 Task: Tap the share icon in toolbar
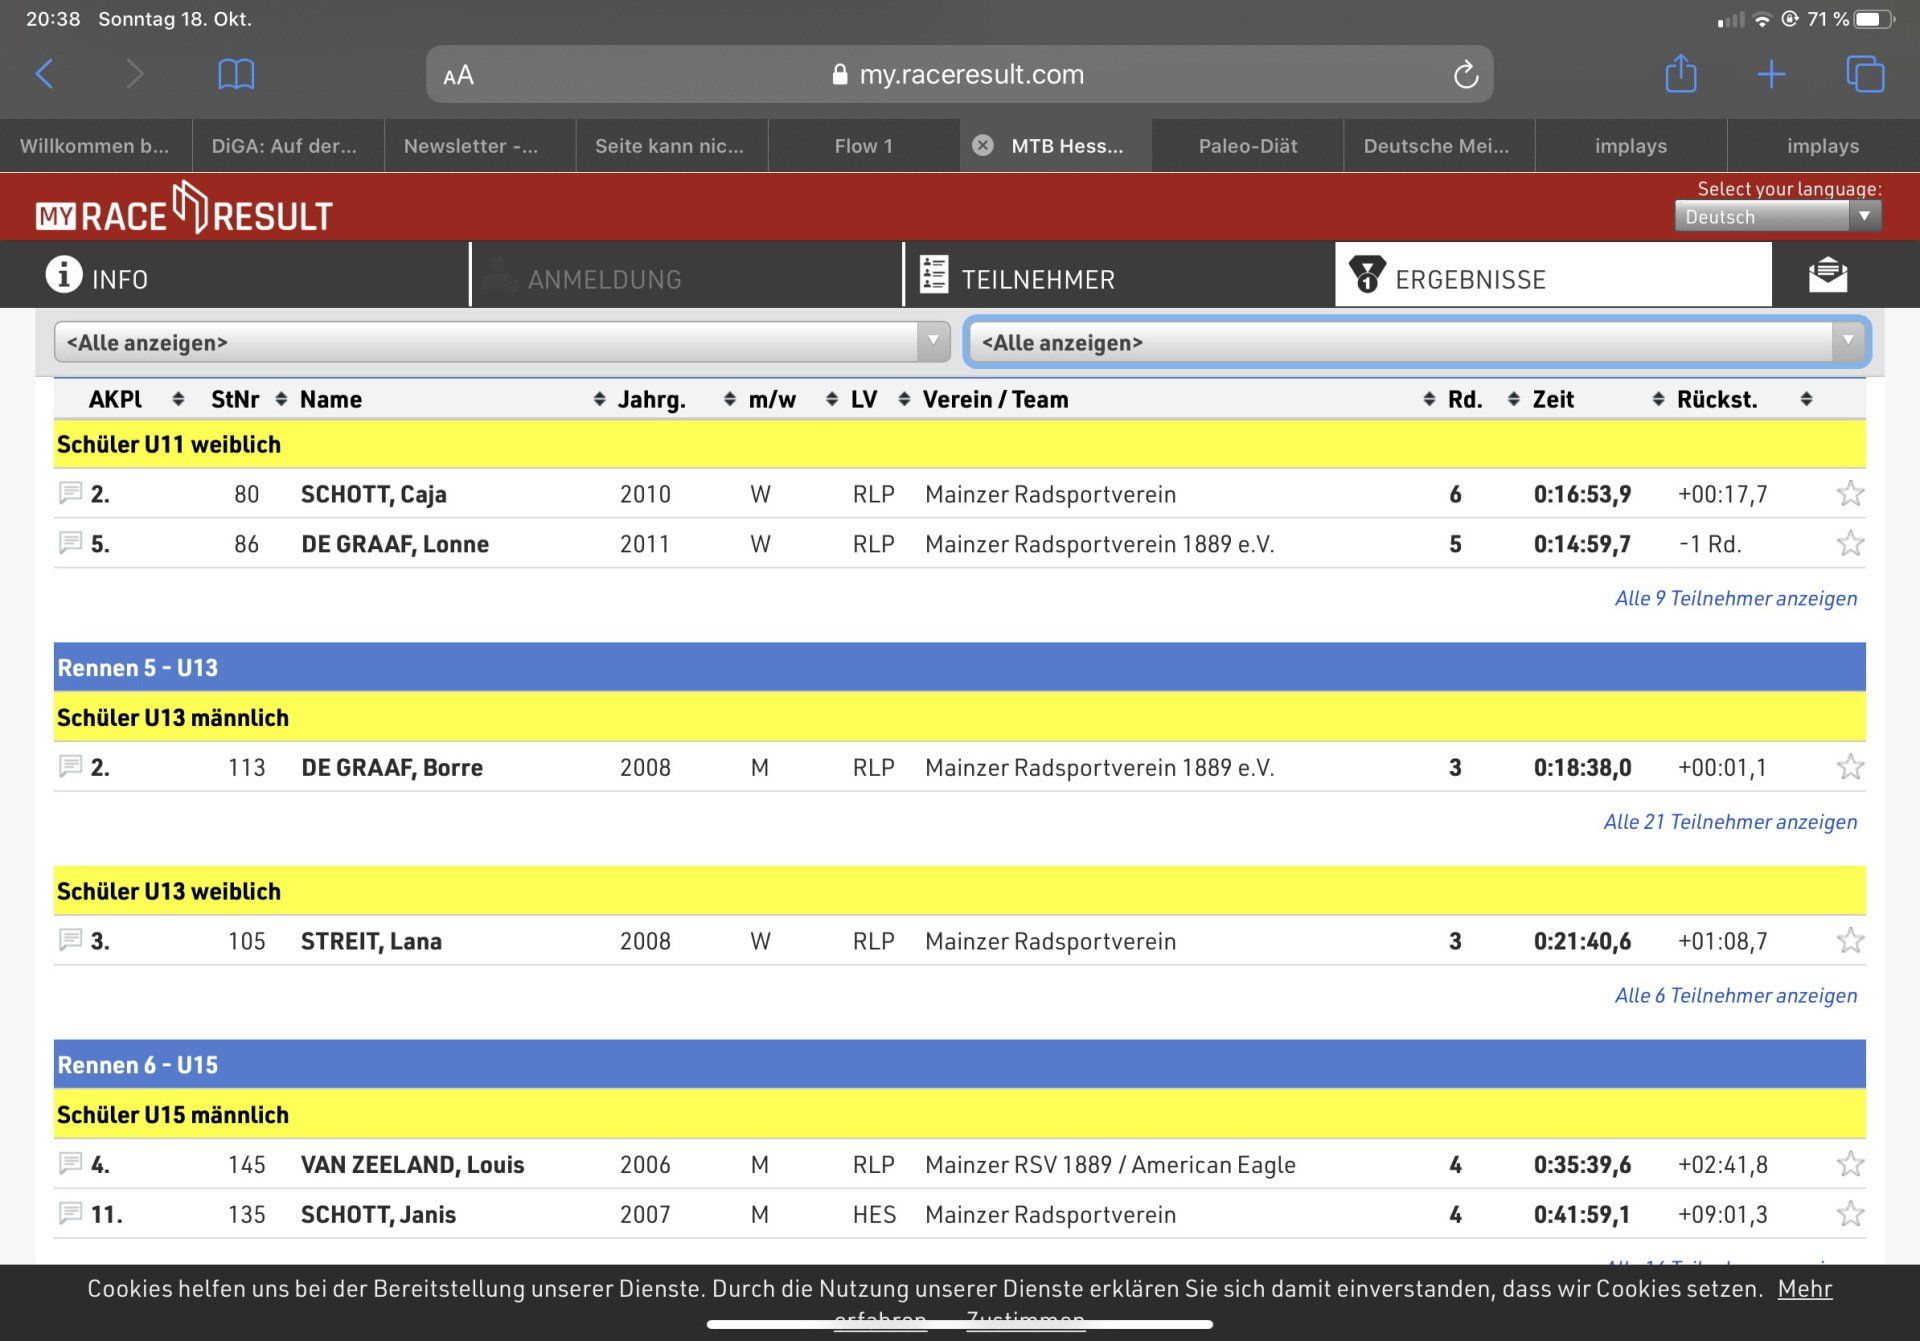(1680, 74)
